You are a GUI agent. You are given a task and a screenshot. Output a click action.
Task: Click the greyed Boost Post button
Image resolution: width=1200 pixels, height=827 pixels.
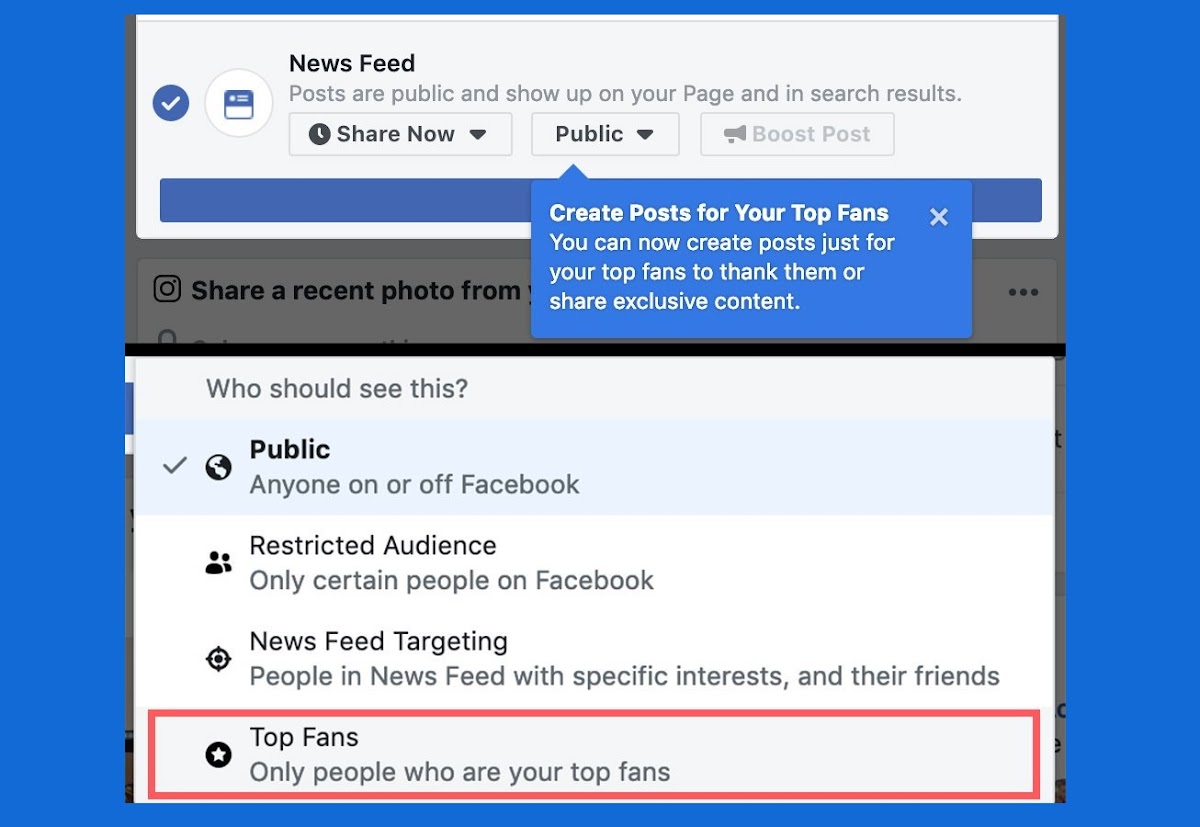click(797, 134)
